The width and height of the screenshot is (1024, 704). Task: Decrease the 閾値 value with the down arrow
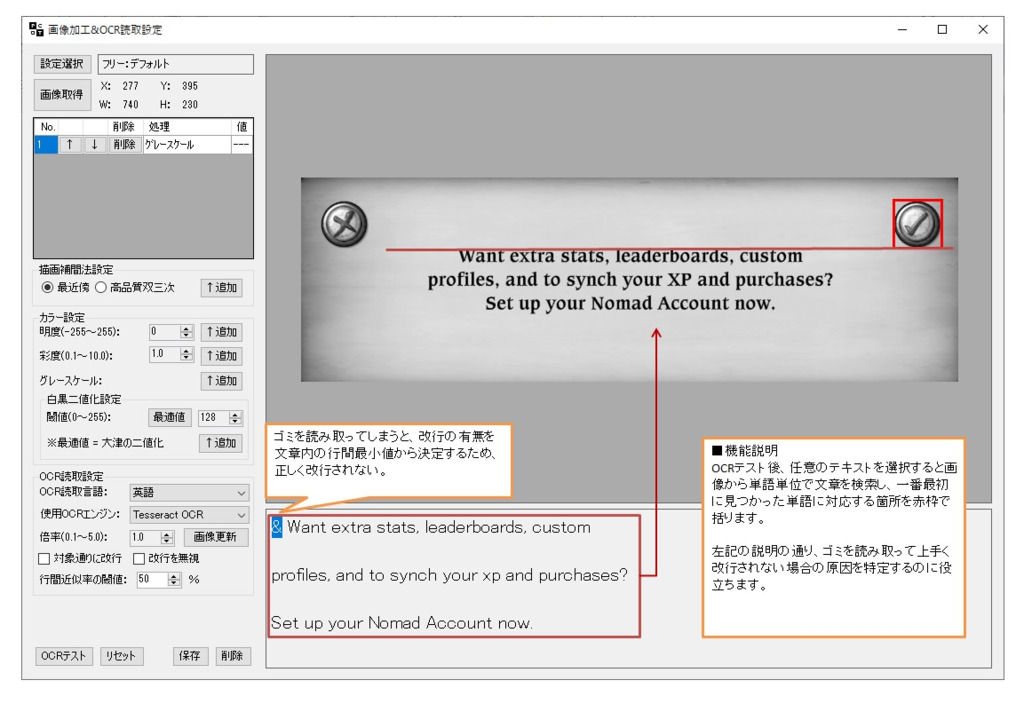[x=236, y=421]
